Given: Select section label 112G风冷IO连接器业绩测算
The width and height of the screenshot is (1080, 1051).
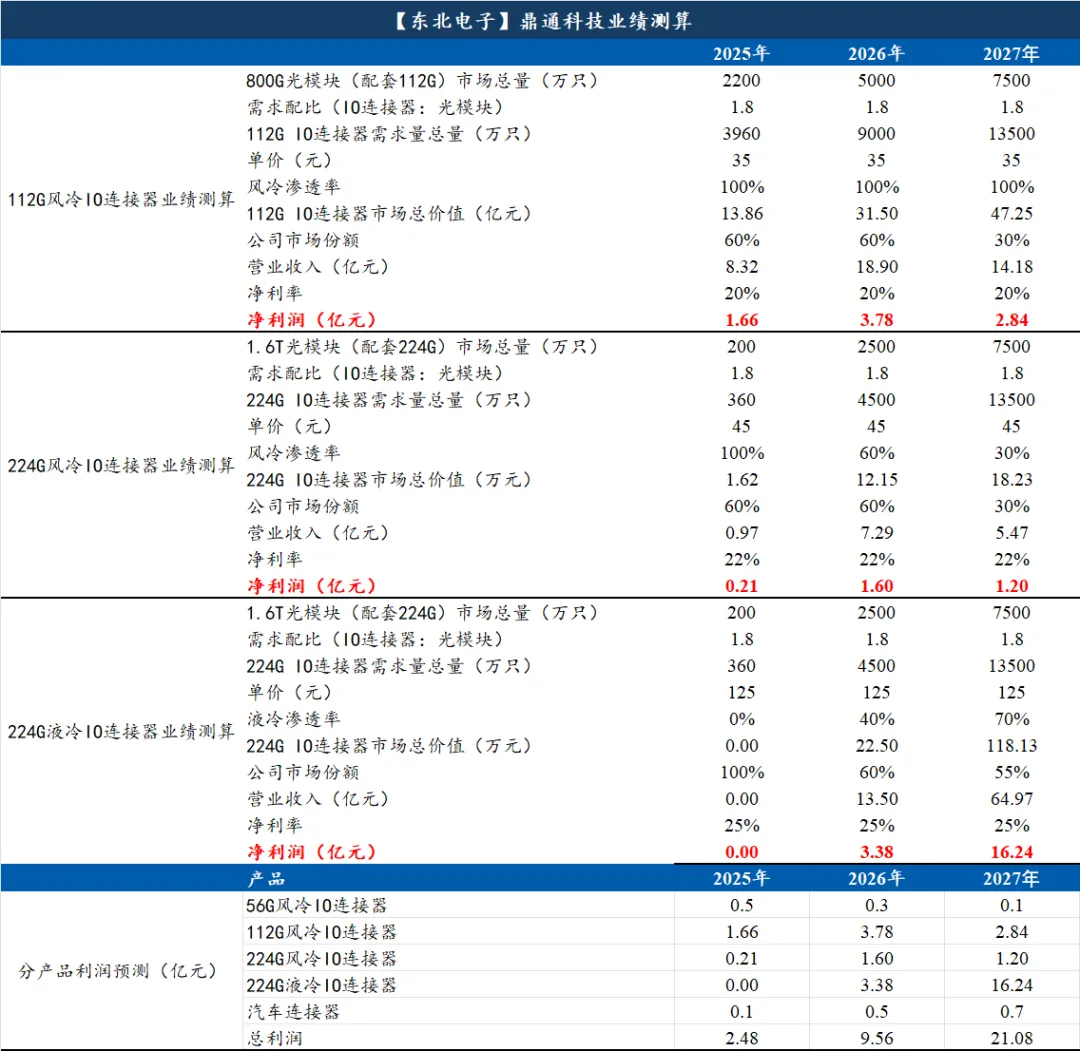Looking at the screenshot, I should pyautogui.click(x=121, y=200).
